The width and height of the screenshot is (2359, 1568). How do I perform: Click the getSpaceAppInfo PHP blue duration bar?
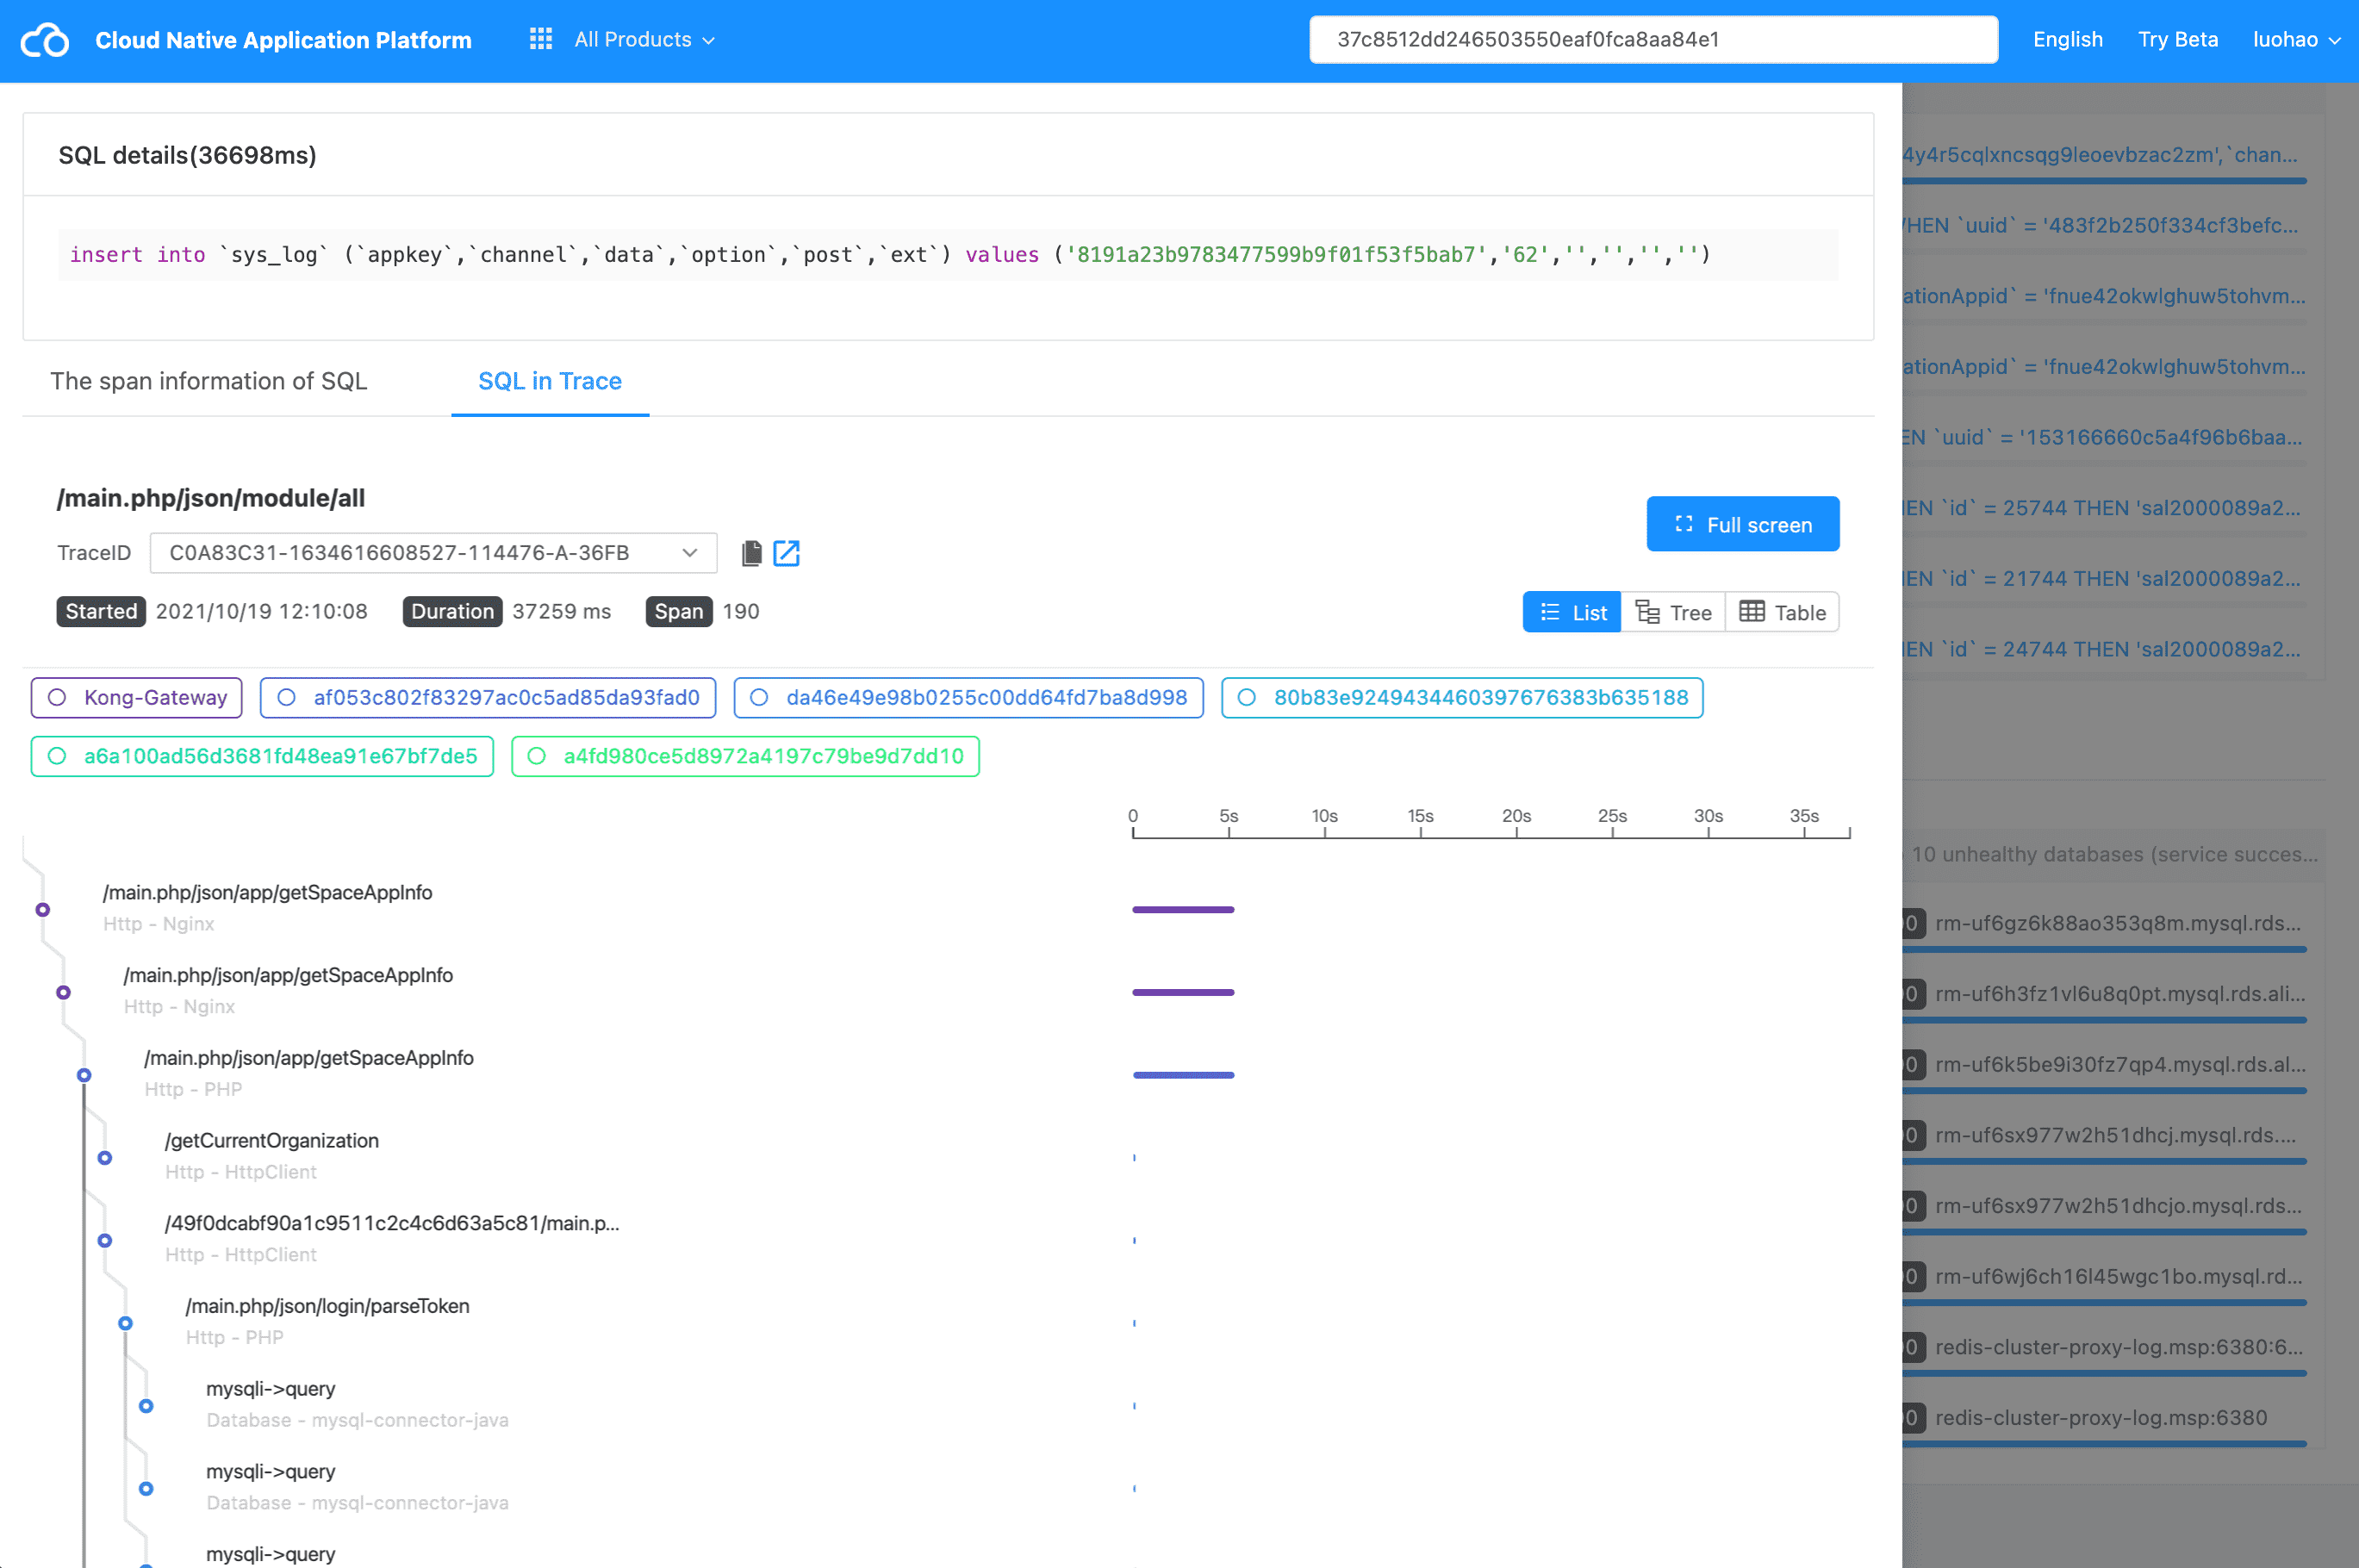[1184, 1075]
